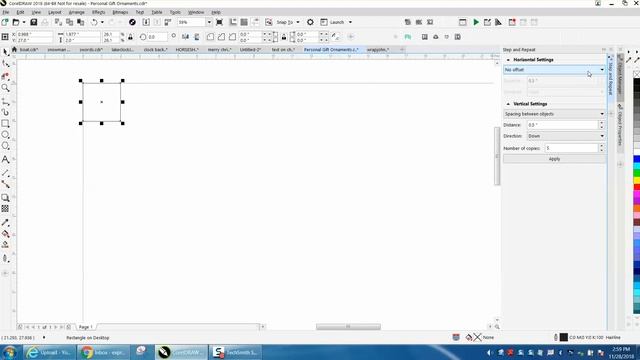Collapse the Vertical Settings section
Viewport: 640px width, 360px height.
pyautogui.click(x=508, y=104)
